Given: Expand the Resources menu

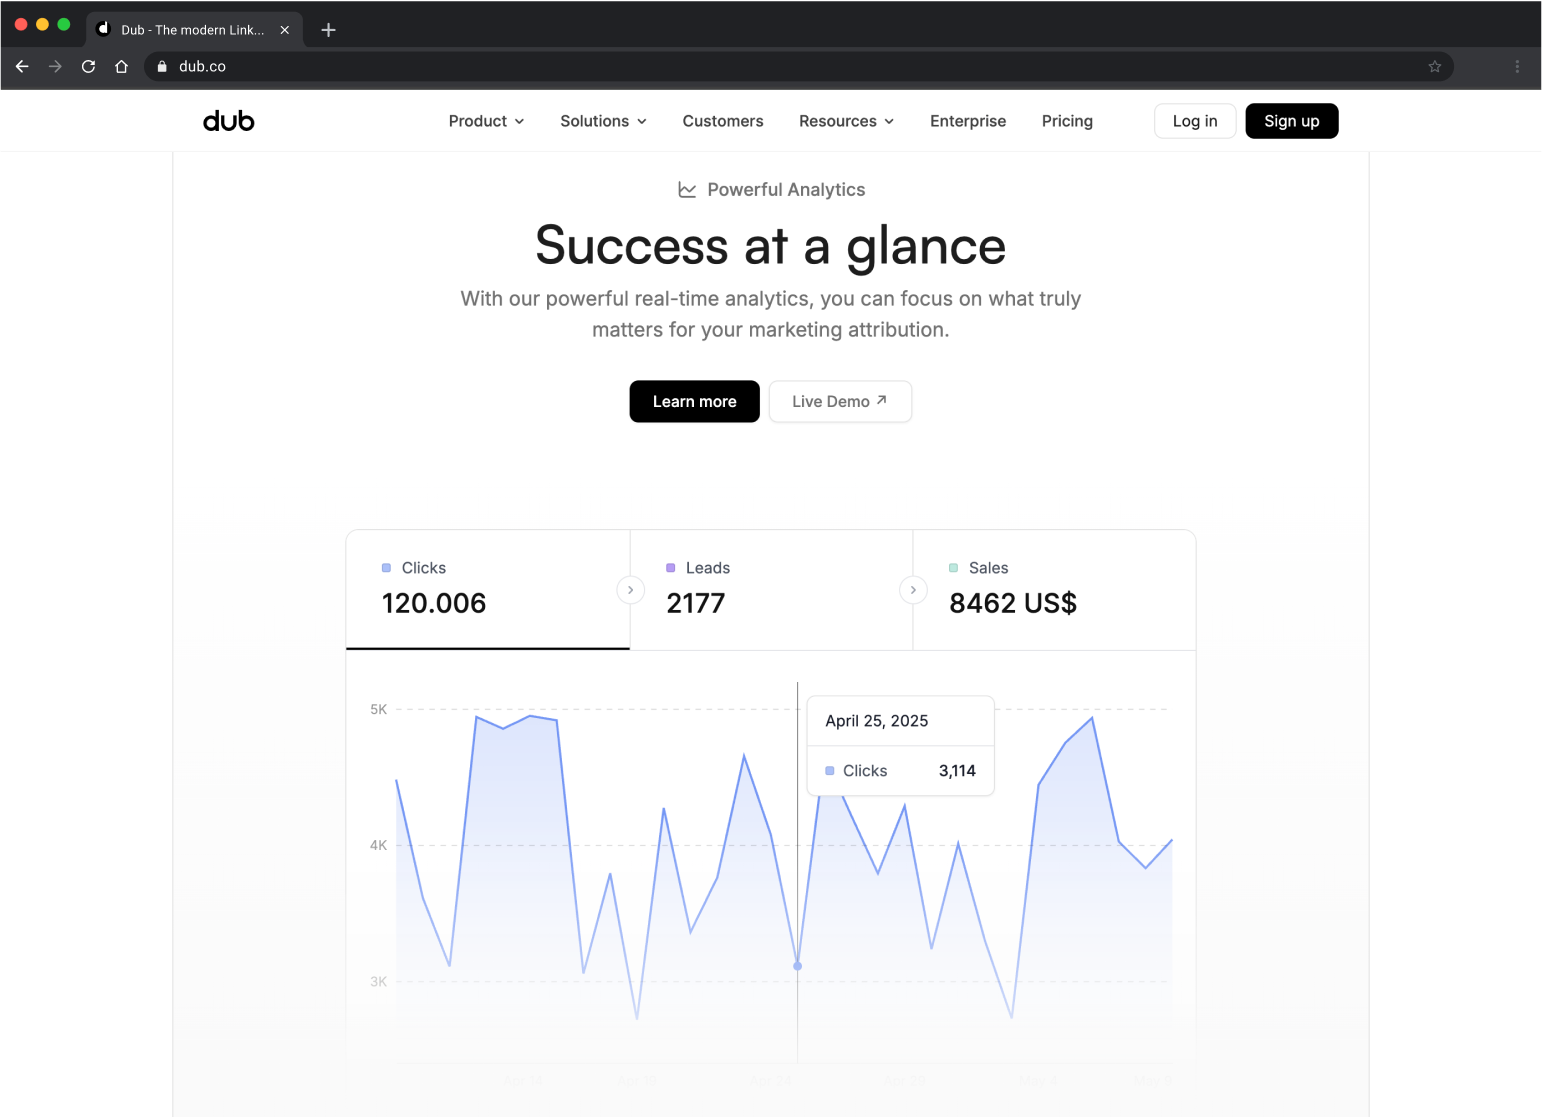Looking at the screenshot, I should (846, 121).
